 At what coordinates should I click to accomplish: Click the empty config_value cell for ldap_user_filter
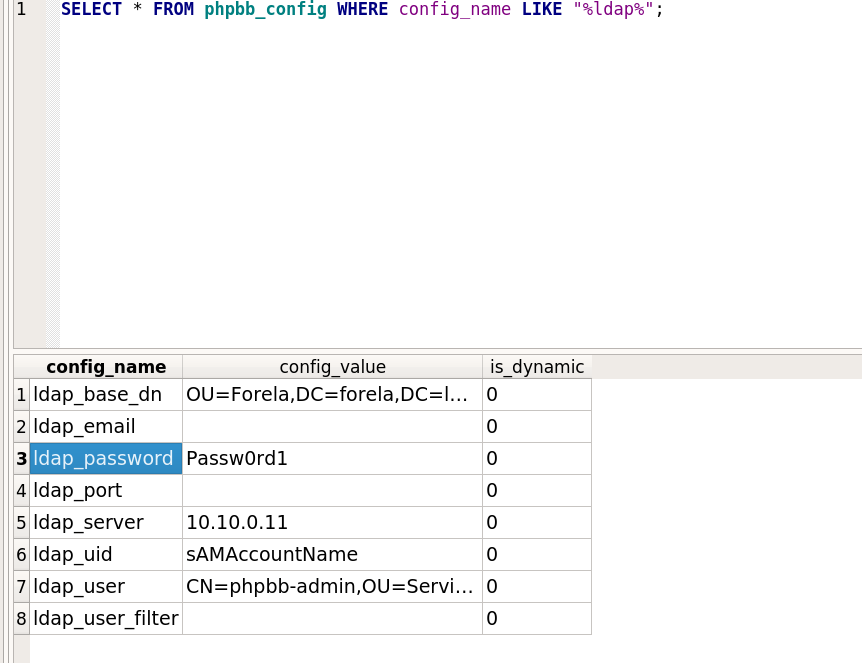tap(333, 618)
